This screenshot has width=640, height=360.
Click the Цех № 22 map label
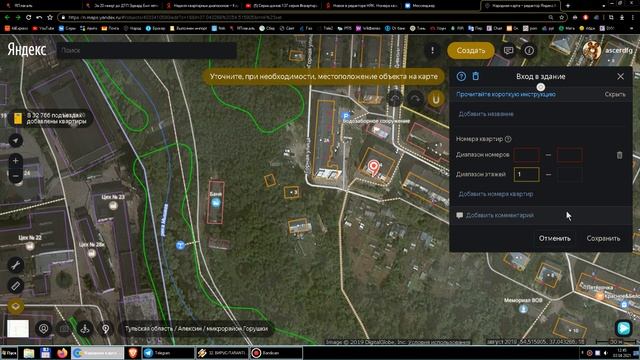(x=30, y=237)
